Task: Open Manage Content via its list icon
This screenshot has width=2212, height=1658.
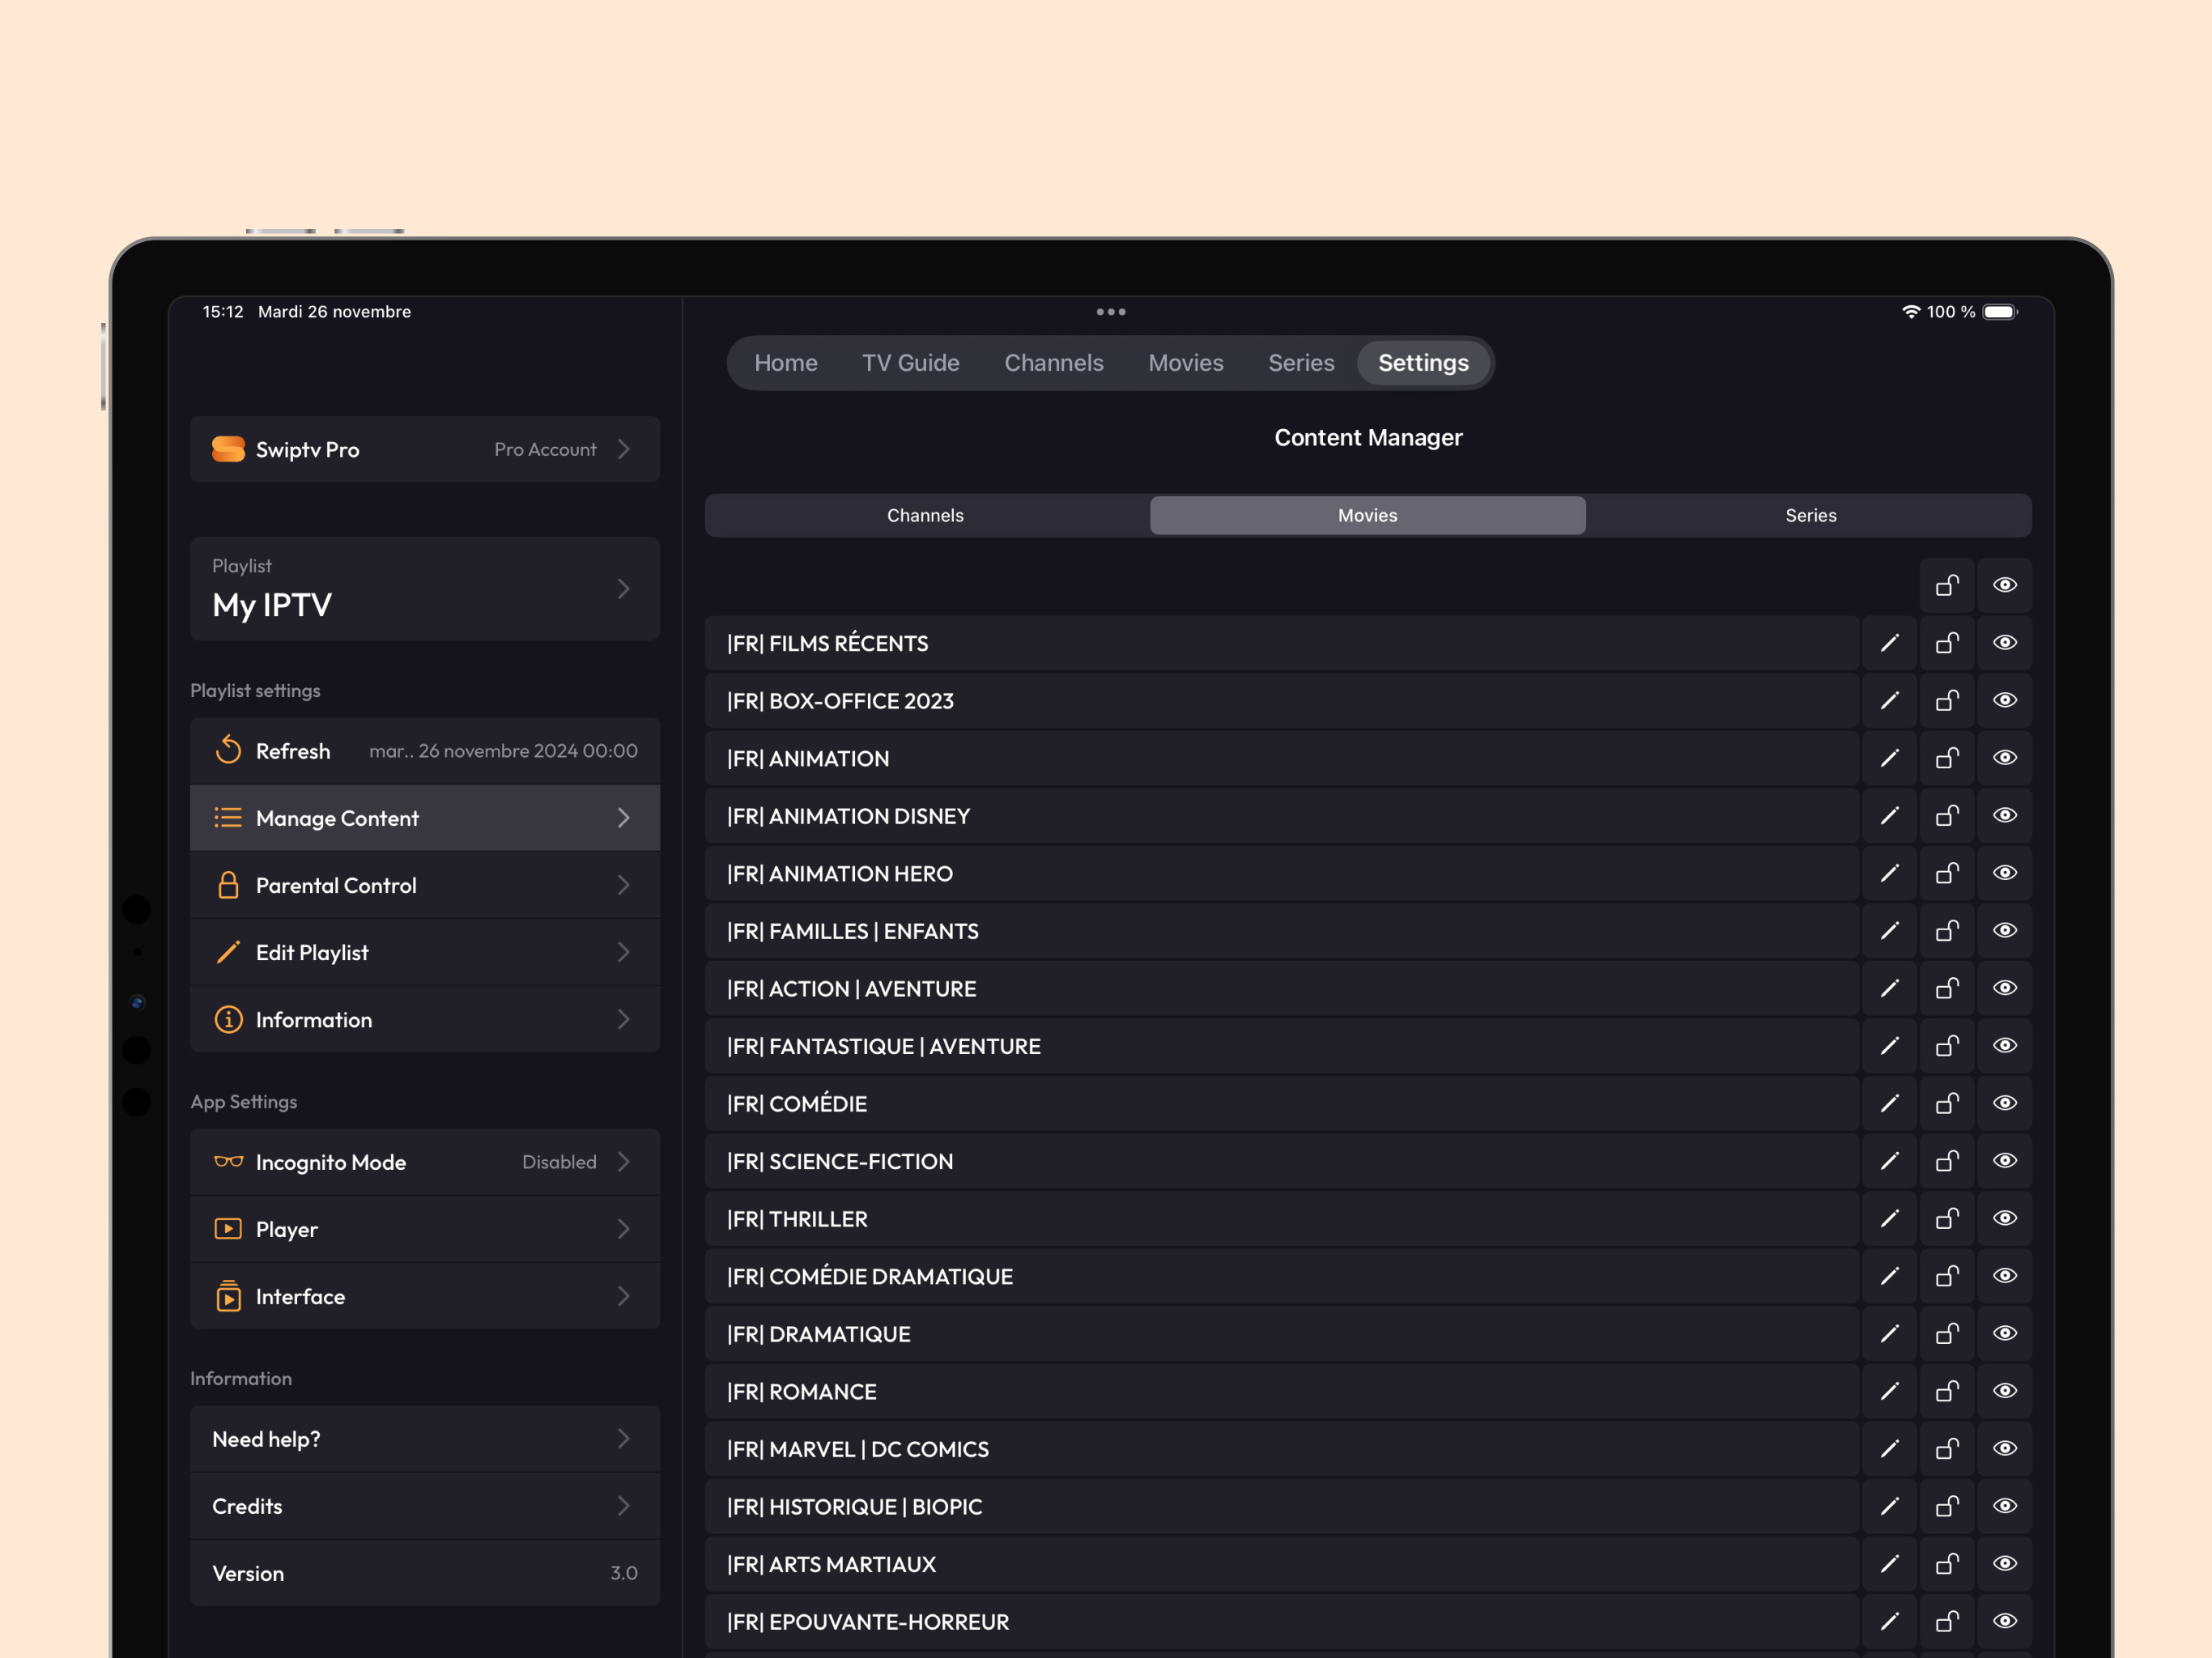Action: pyautogui.click(x=228, y=817)
